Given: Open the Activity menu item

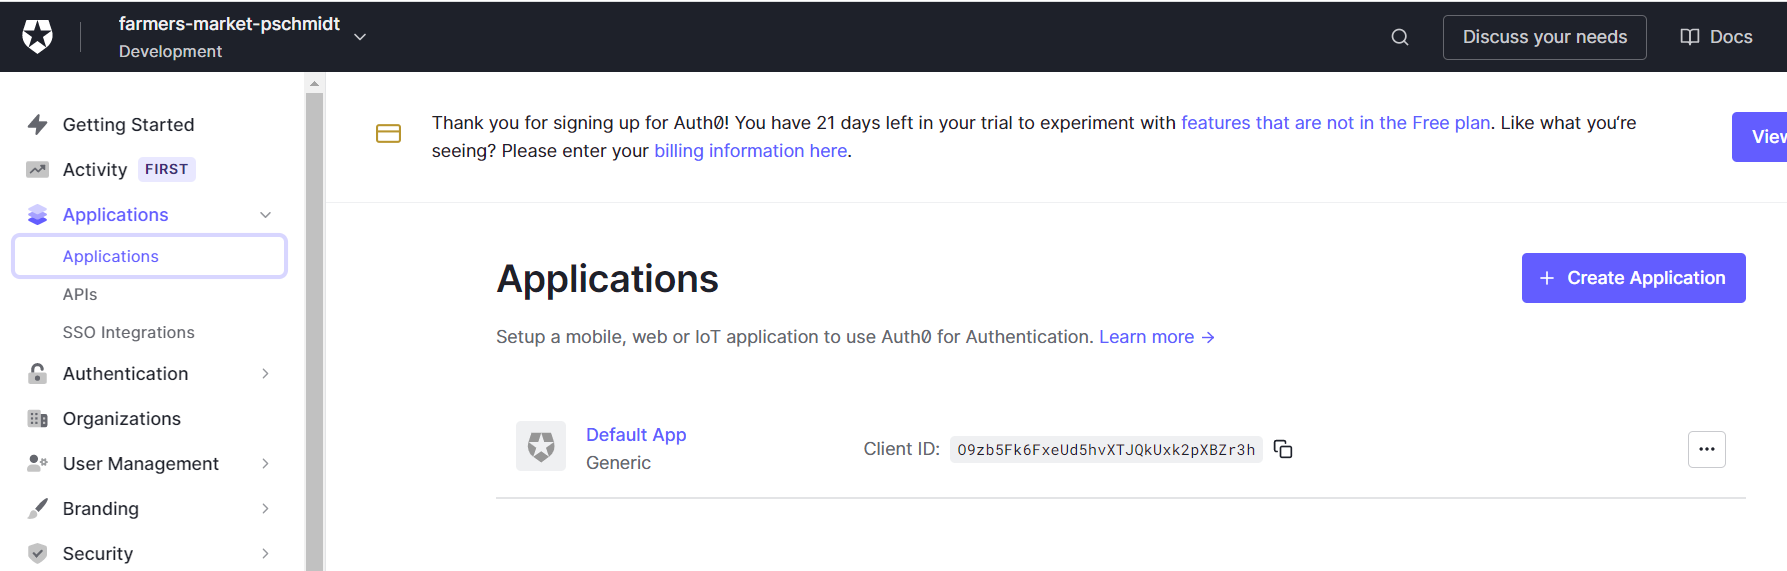Looking at the screenshot, I should tap(95, 169).
